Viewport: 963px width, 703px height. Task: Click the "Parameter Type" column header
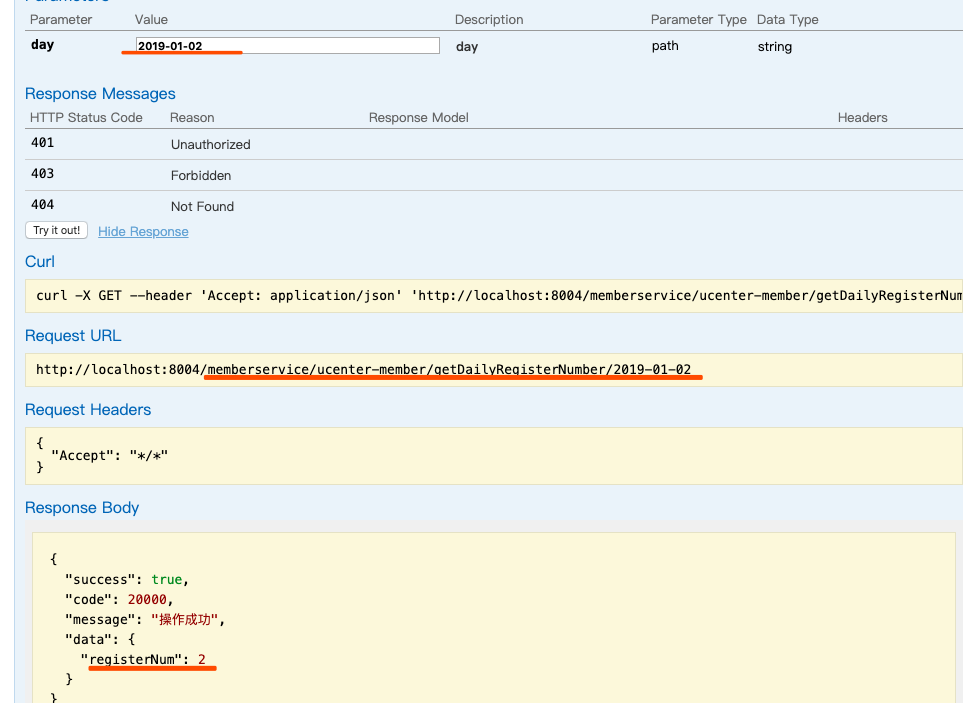698,20
